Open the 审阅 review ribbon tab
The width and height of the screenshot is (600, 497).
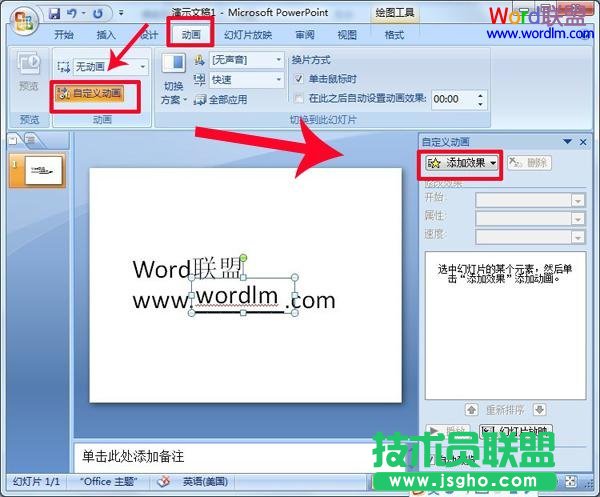coord(304,35)
